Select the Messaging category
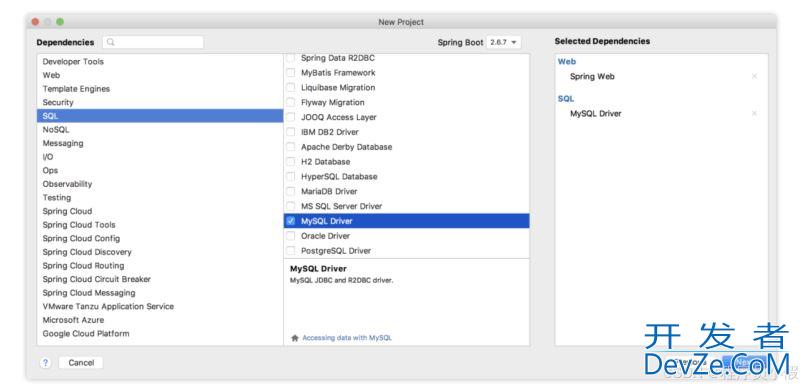Viewport: 800px width, 386px height. [160, 143]
